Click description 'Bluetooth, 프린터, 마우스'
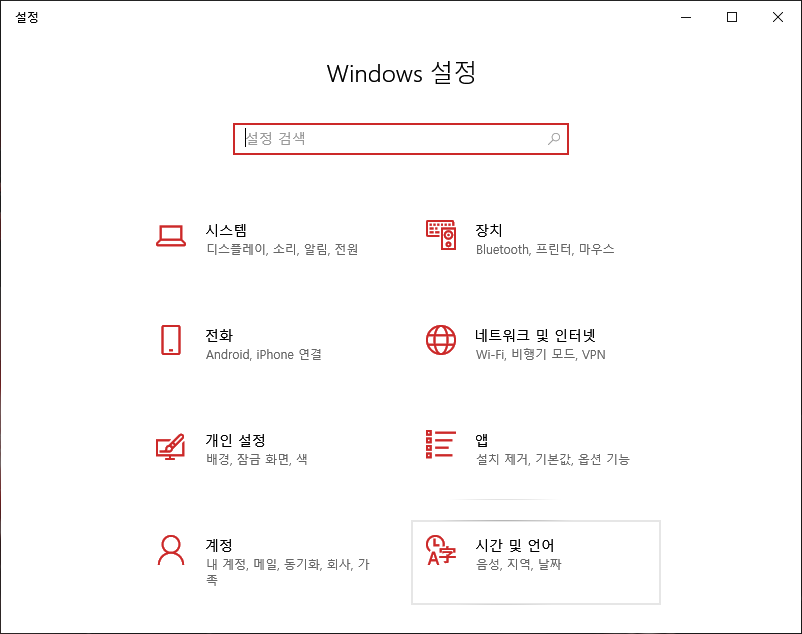This screenshot has height=634, width=802. [545, 250]
